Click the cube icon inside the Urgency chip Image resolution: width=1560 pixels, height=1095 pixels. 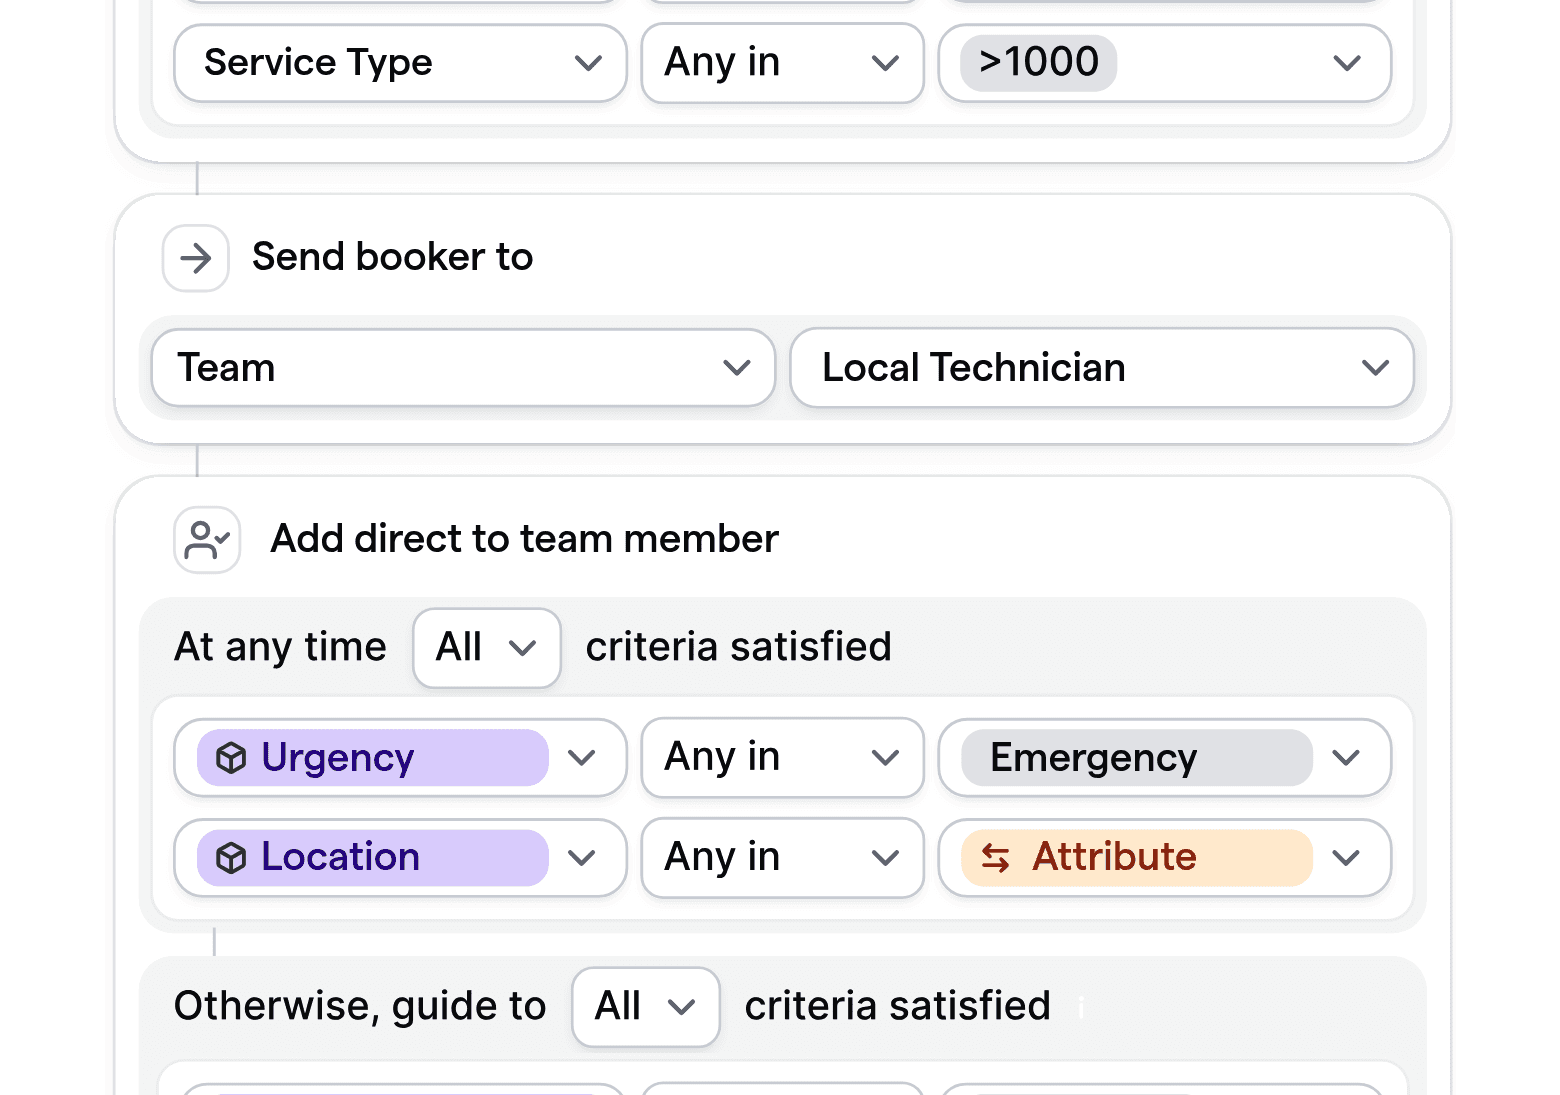(x=231, y=758)
